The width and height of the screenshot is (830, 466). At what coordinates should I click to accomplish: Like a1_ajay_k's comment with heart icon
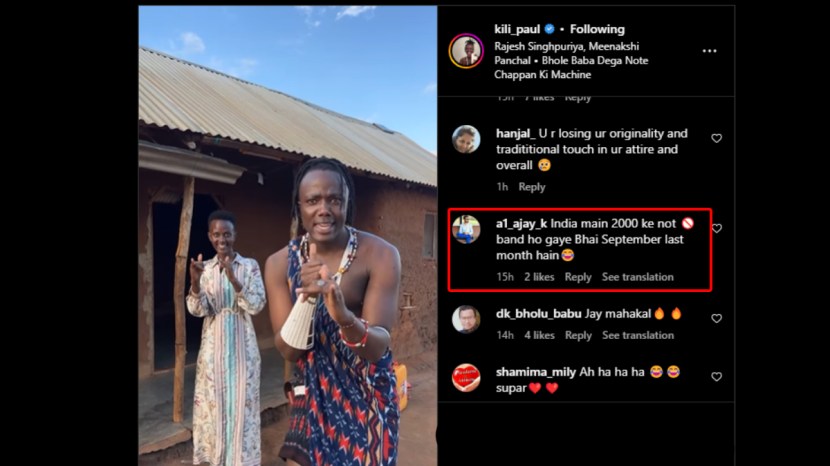pyautogui.click(x=716, y=228)
